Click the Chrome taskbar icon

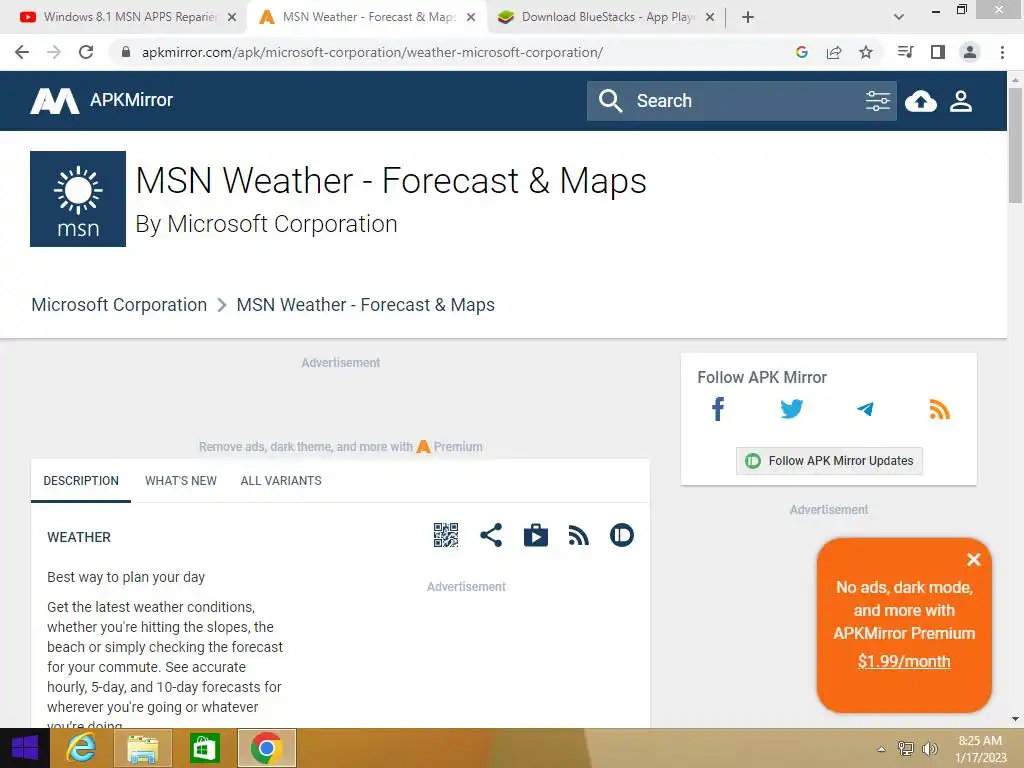266,748
